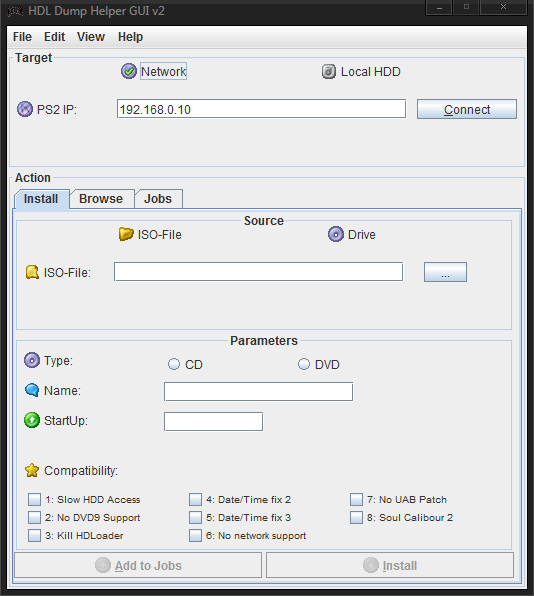Click the Connect button

pos(467,109)
